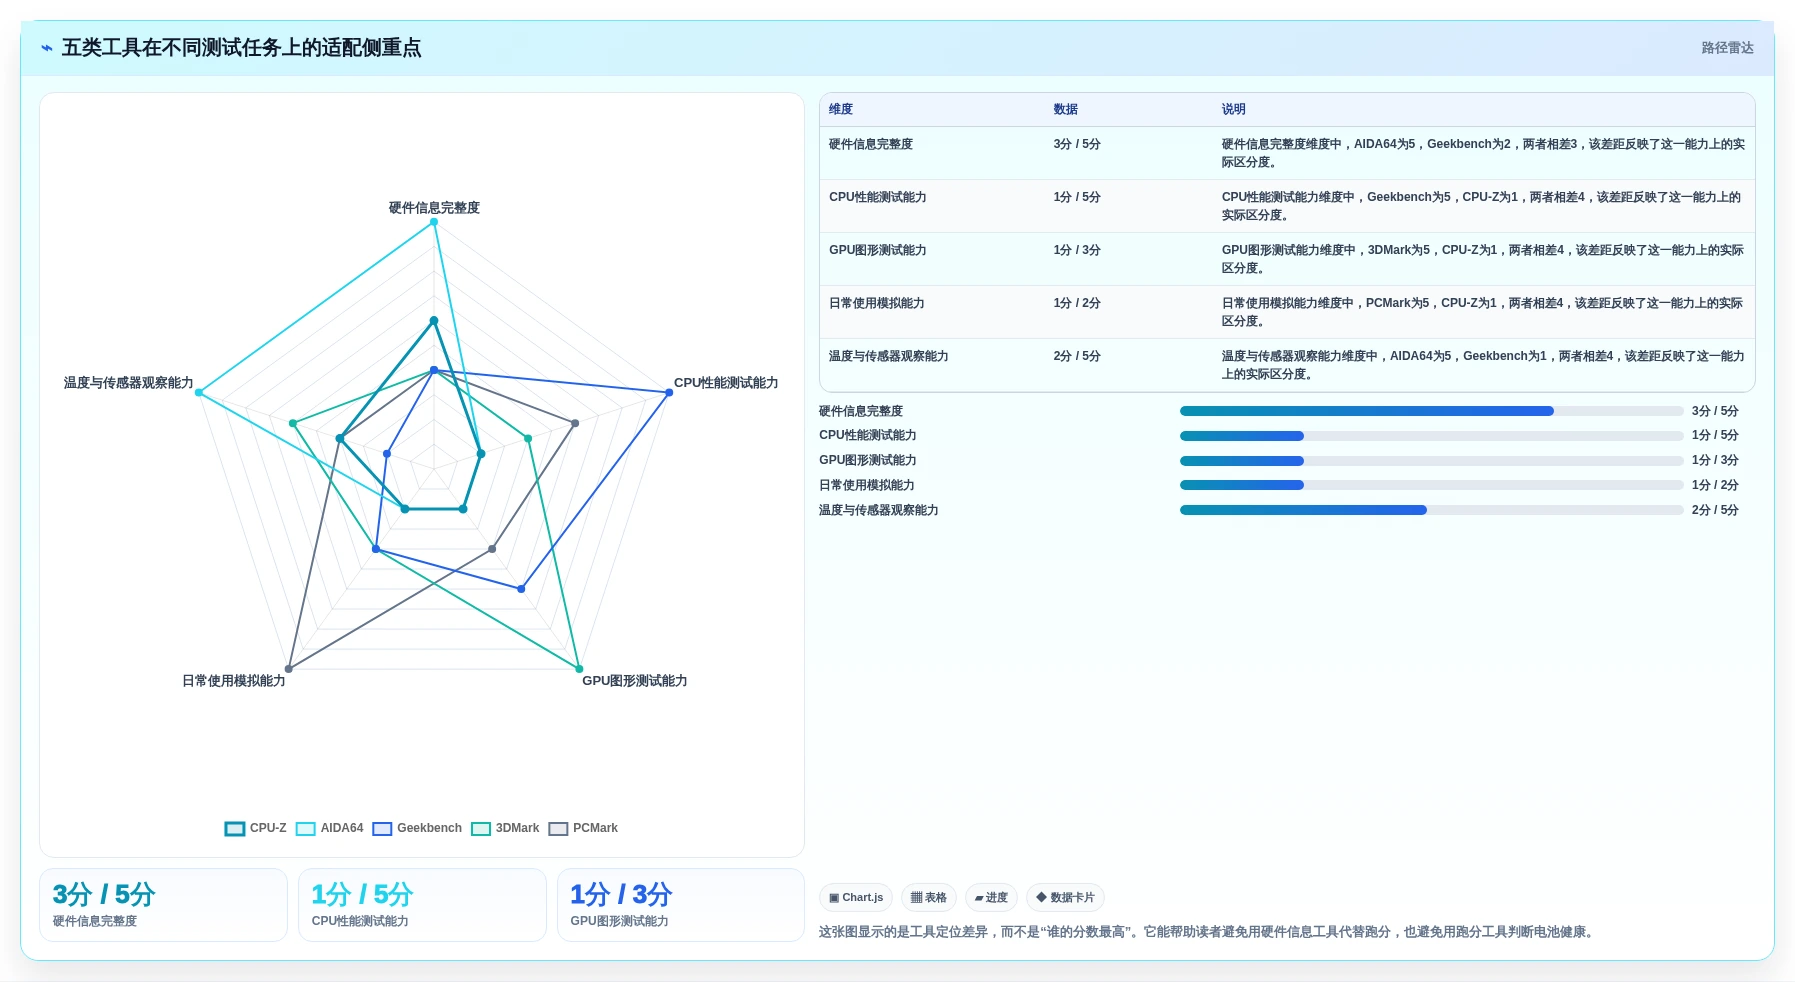Image resolution: width=1795 pixels, height=982 pixels.
Task: Toggle the Geekbench legend swatch
Action: tap(382, 828)
